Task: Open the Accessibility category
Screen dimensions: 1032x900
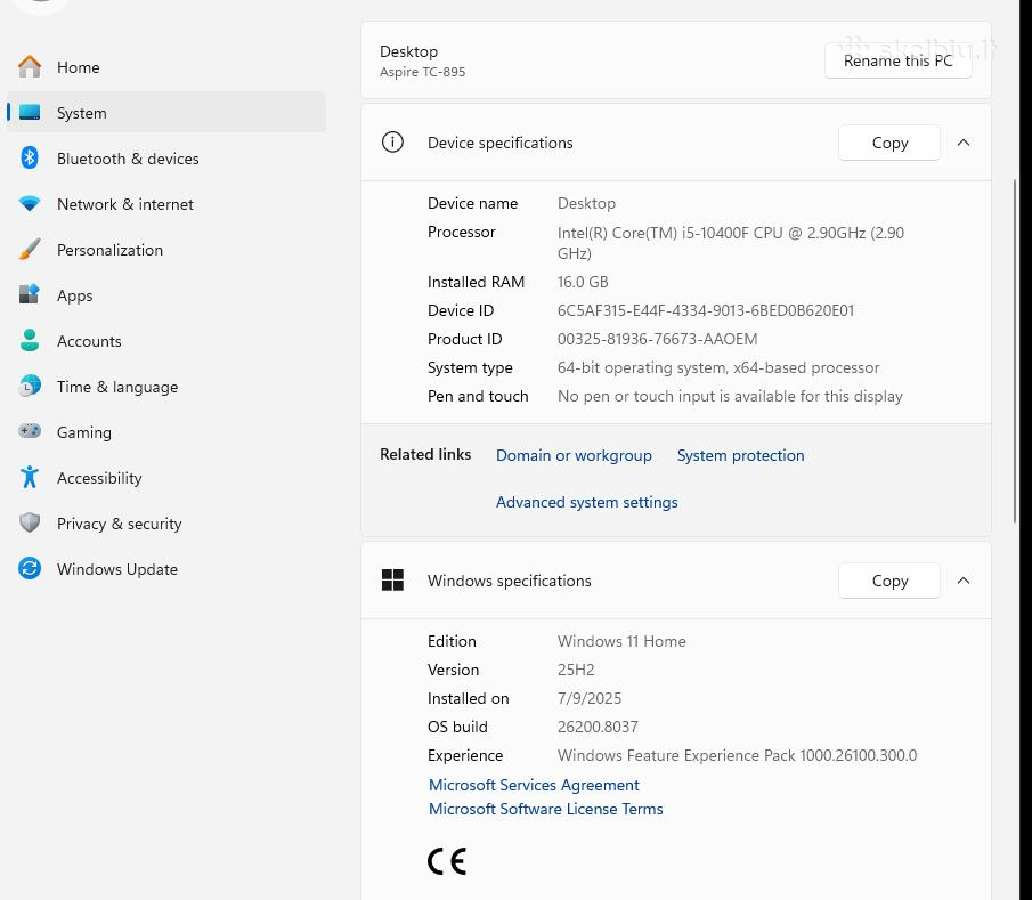Action: pyautogui.click(x=166, y=477)
